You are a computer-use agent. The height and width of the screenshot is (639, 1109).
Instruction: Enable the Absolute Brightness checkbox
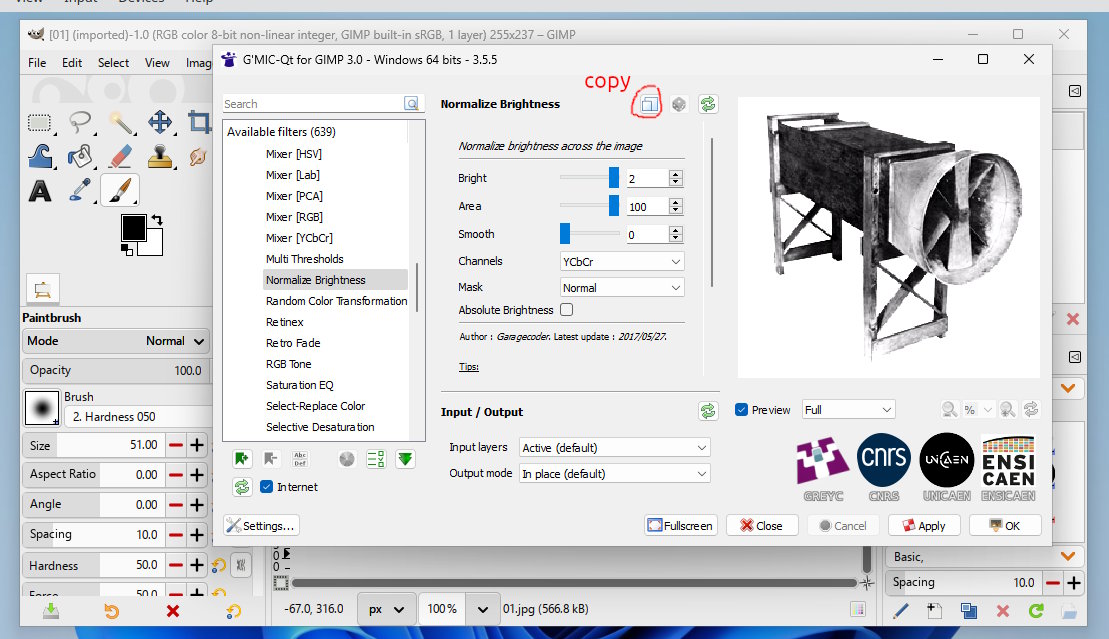click(x=567, y=310)
